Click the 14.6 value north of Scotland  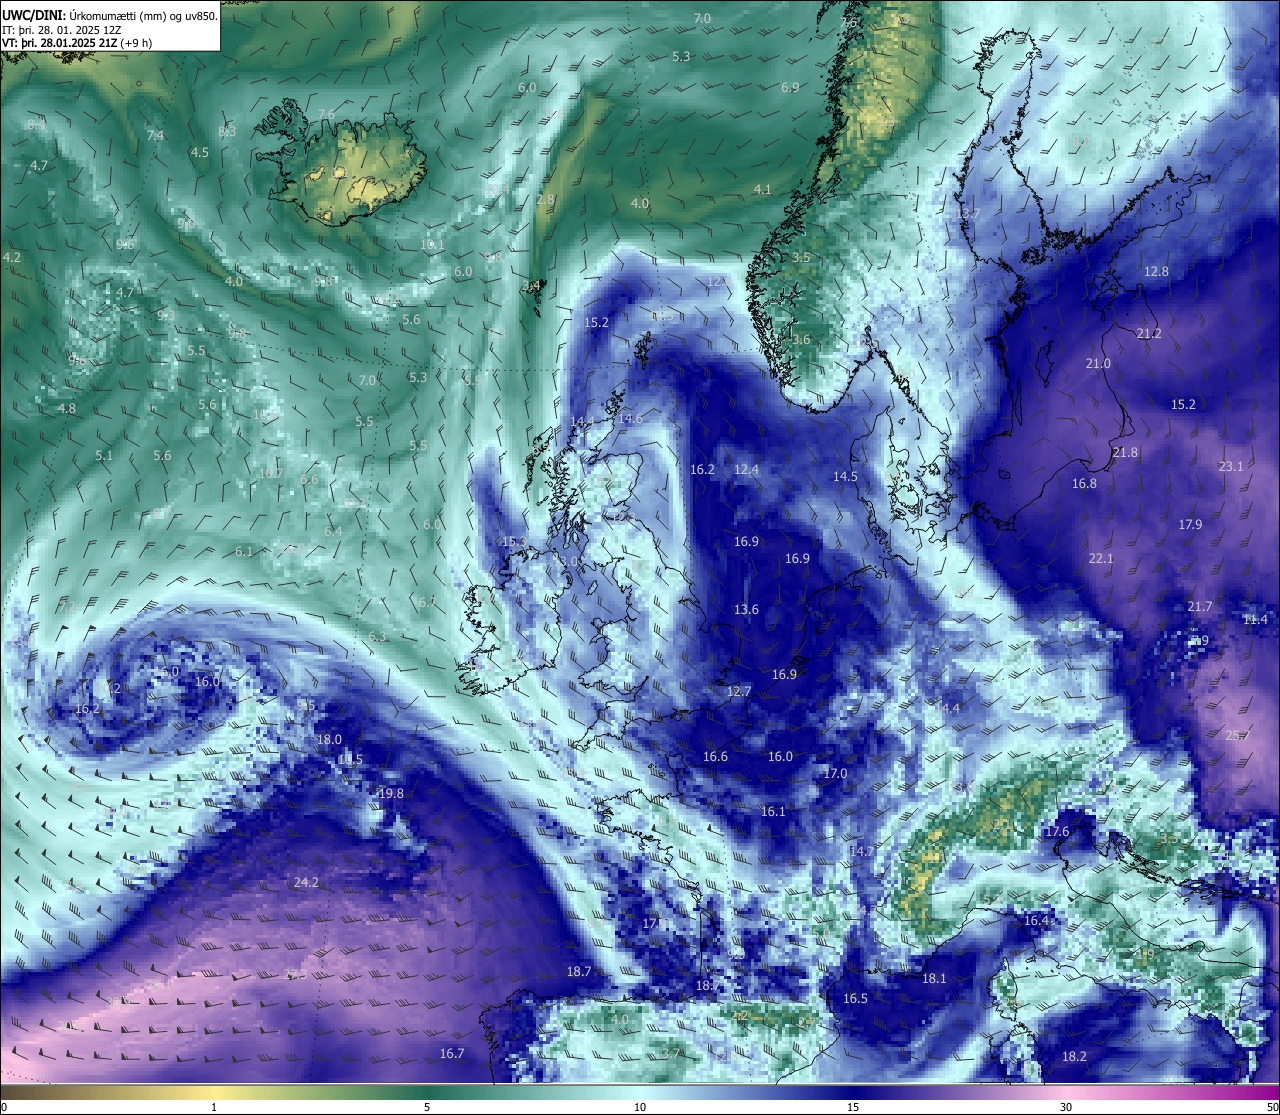point(630,418)
